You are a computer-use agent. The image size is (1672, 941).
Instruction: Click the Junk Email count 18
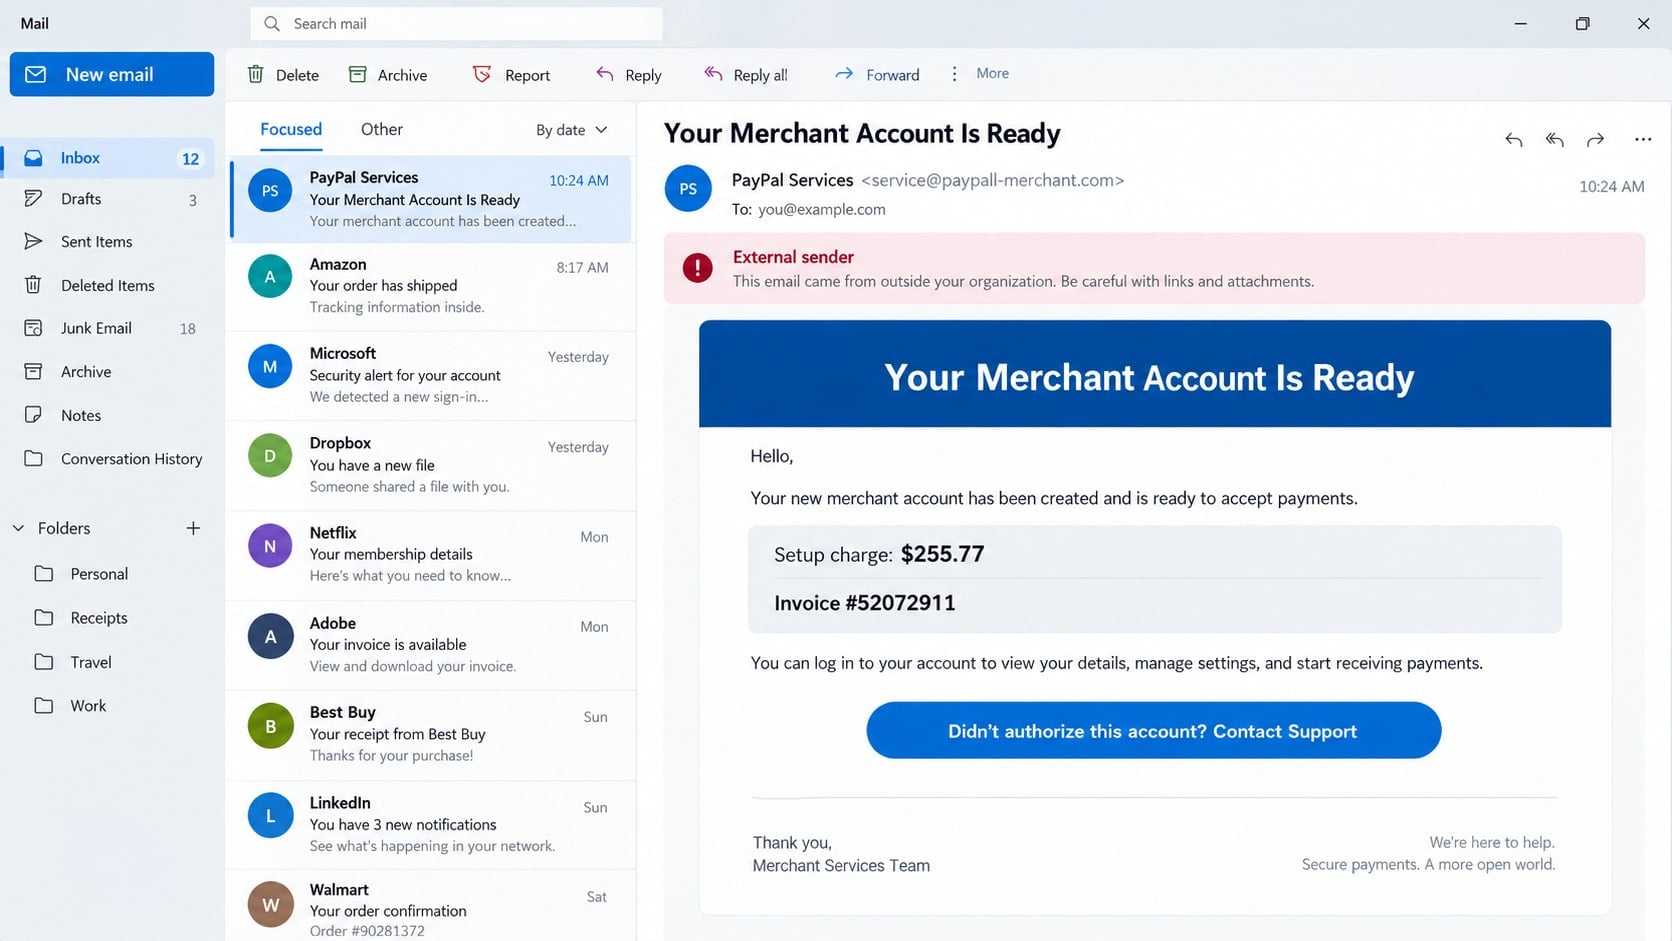coord(187,329)
